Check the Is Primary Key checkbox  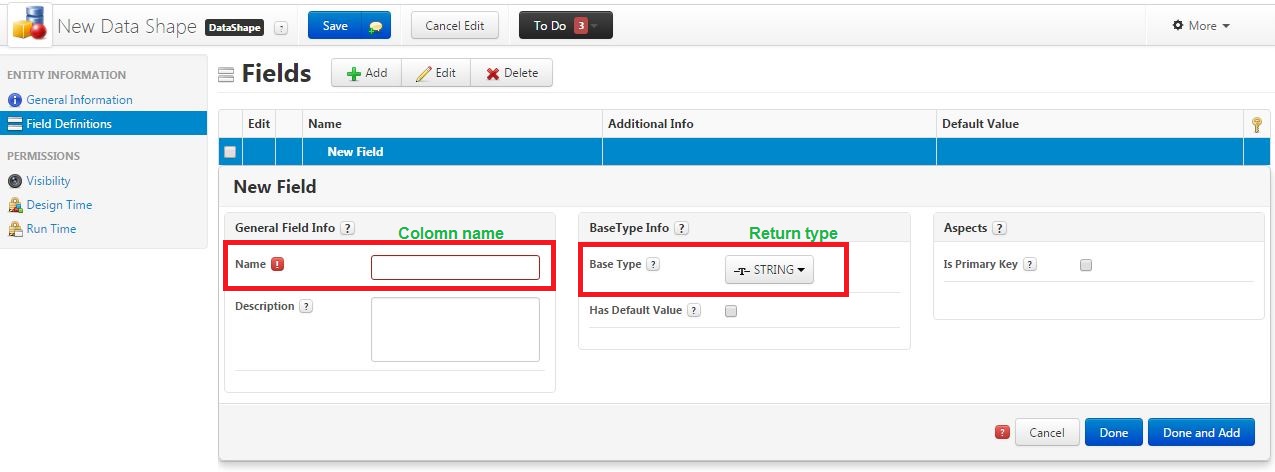tap(1086, 265)
